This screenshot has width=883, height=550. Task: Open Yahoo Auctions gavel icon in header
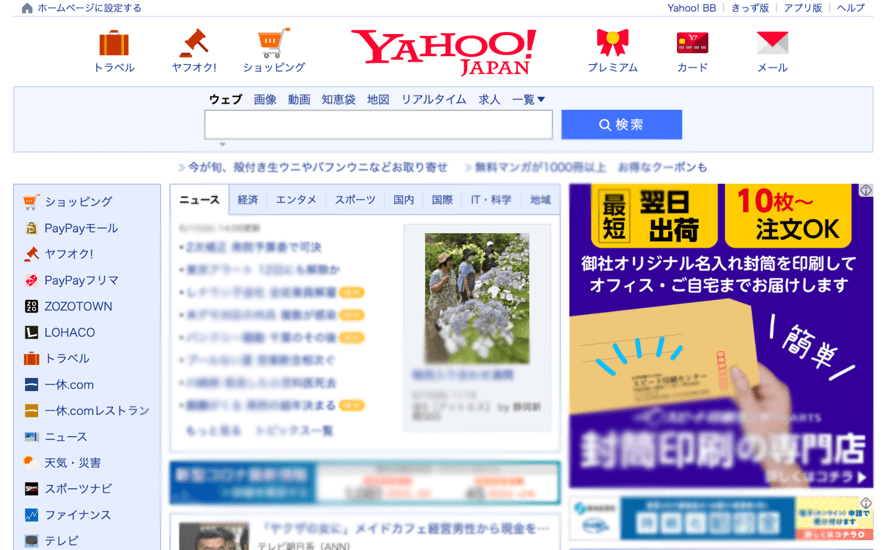(194, 43)
